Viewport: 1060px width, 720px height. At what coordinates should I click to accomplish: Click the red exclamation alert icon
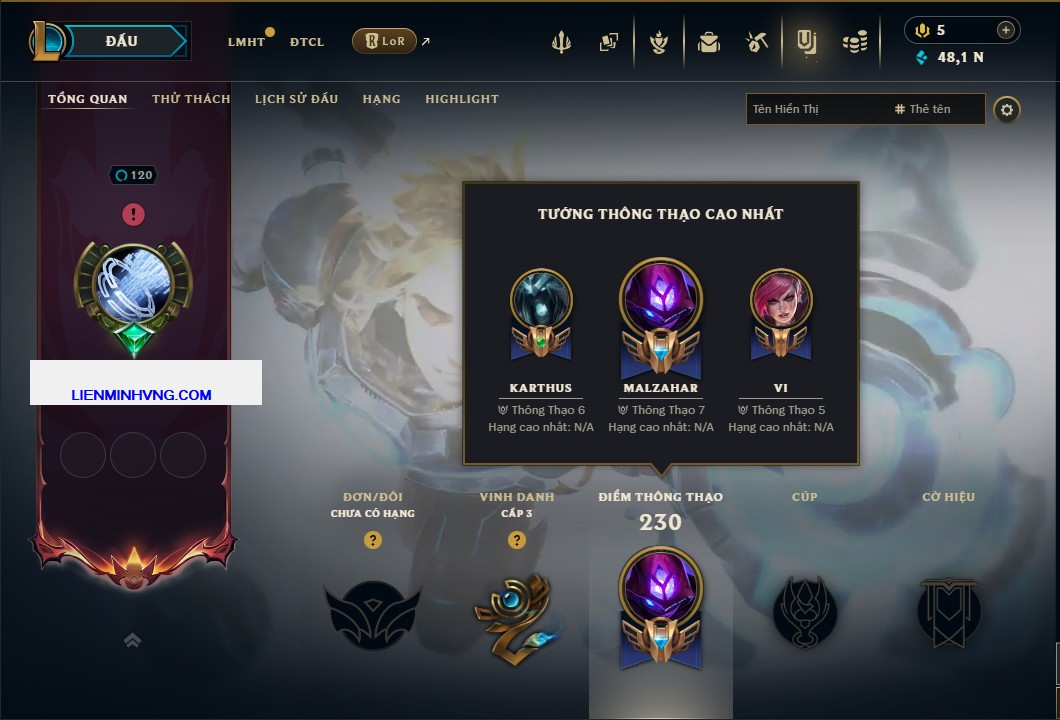click(133, 214)
